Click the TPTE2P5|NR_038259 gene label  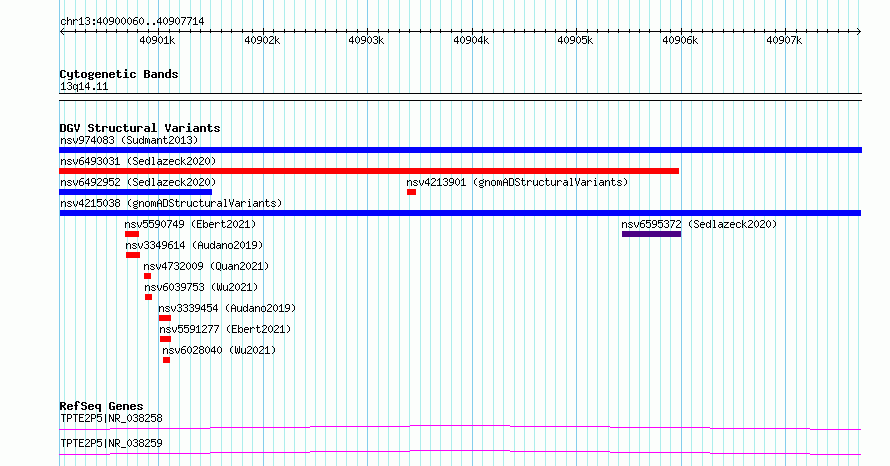pyautogui.click(x=111, y=443)
